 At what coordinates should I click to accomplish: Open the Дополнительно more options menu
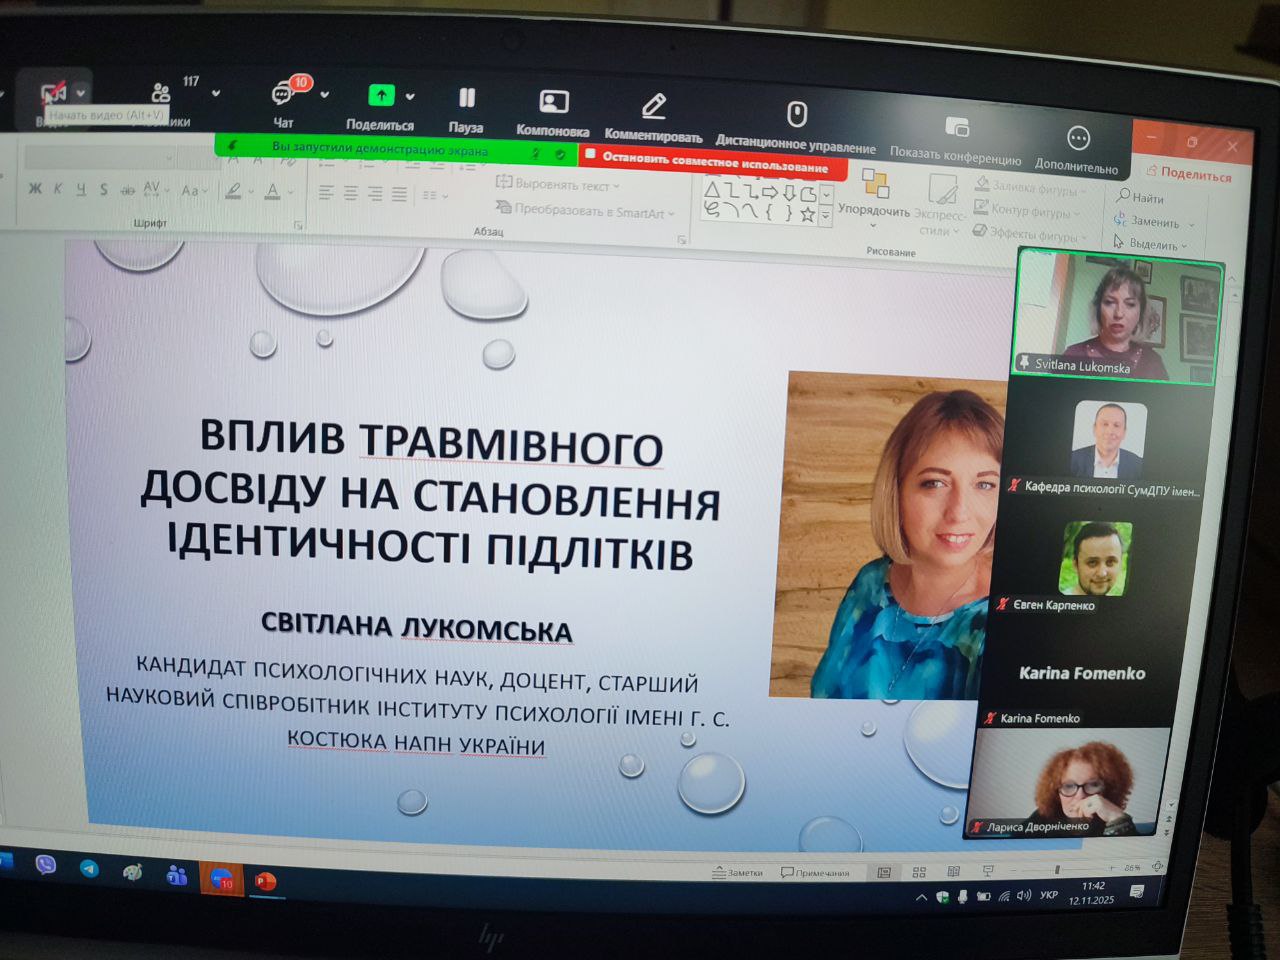tap(1077, 138)
